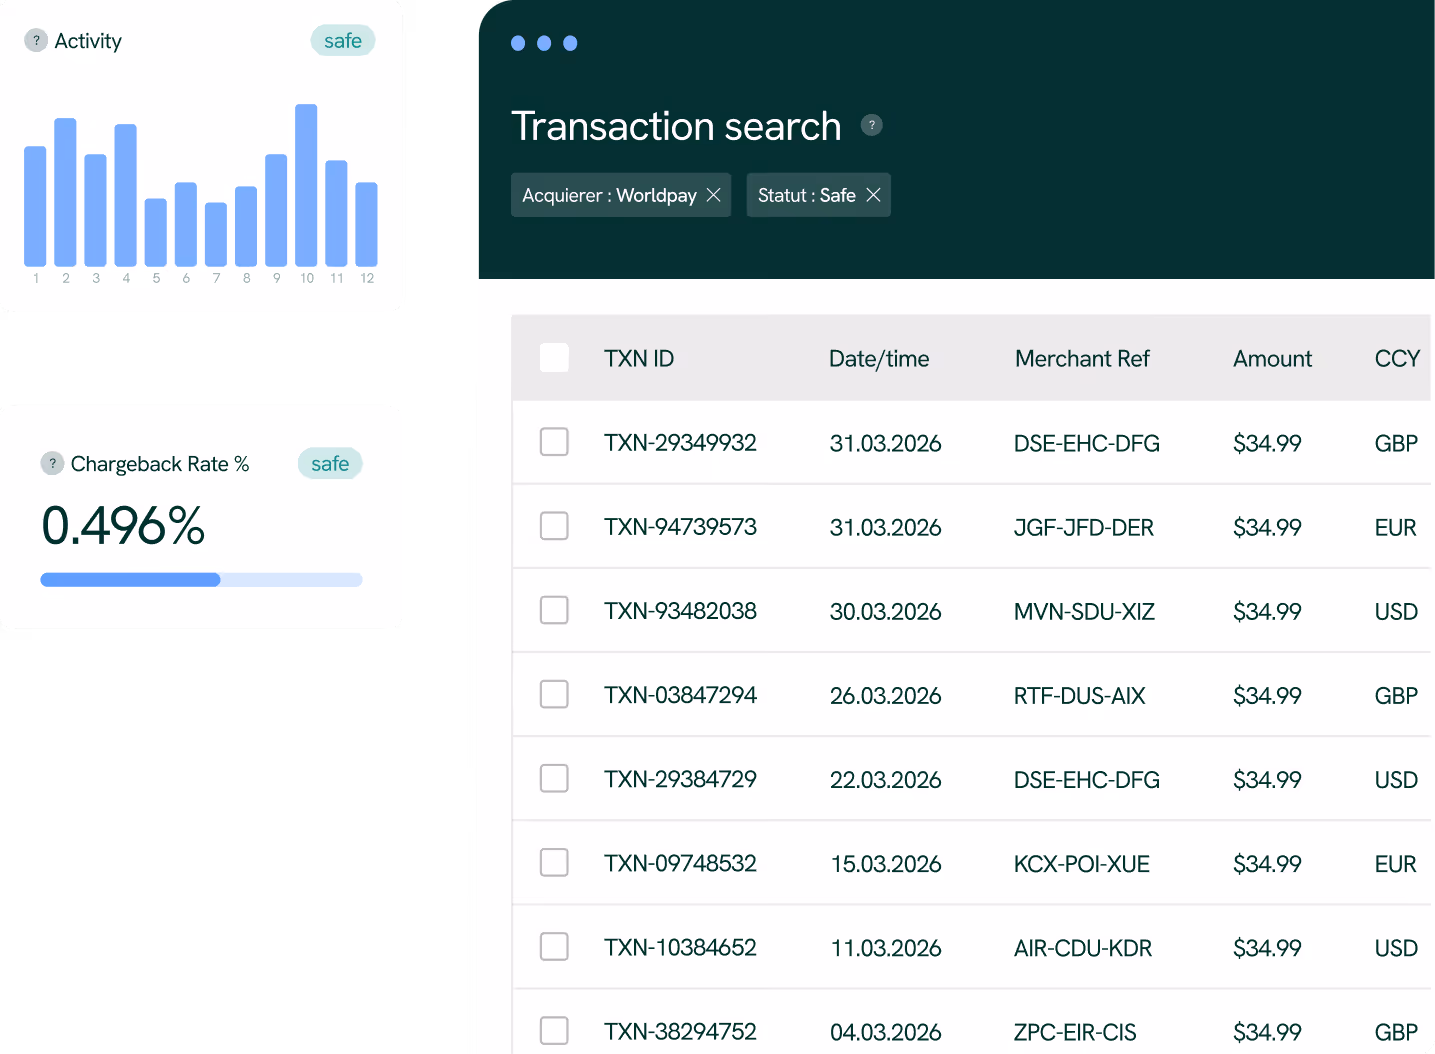1435x1054 pixels.
Task: Select the date 11.03.2026
Action: coord(886,947)
